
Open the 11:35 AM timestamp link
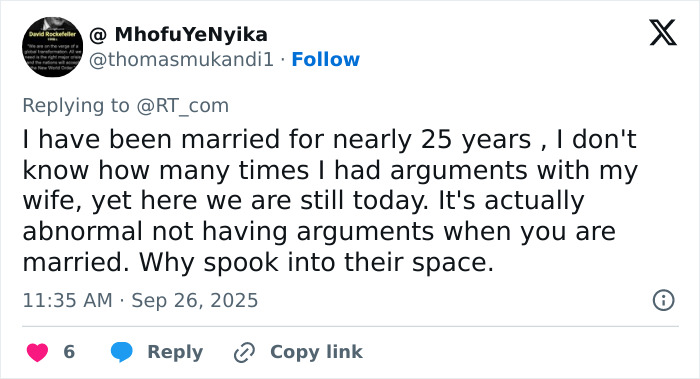[x=67, y=300]
